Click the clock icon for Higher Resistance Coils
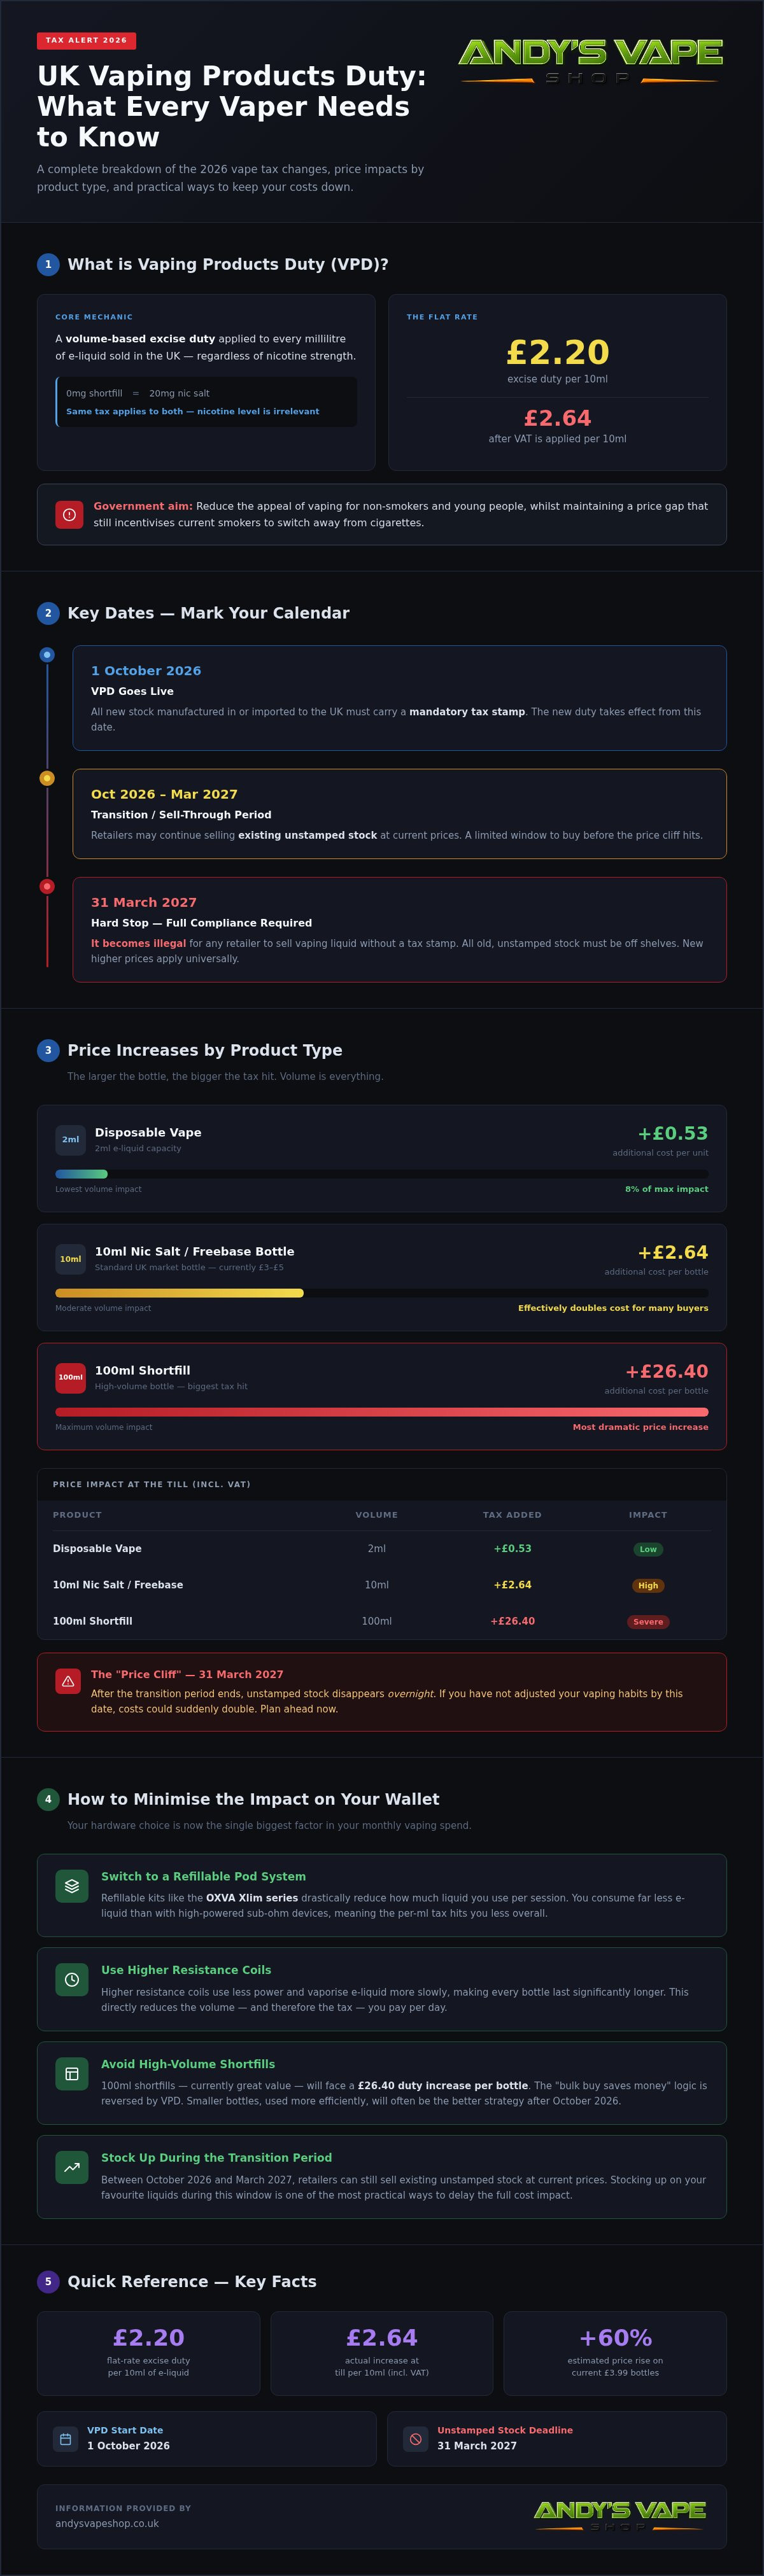 click(x=71, y=1979)
